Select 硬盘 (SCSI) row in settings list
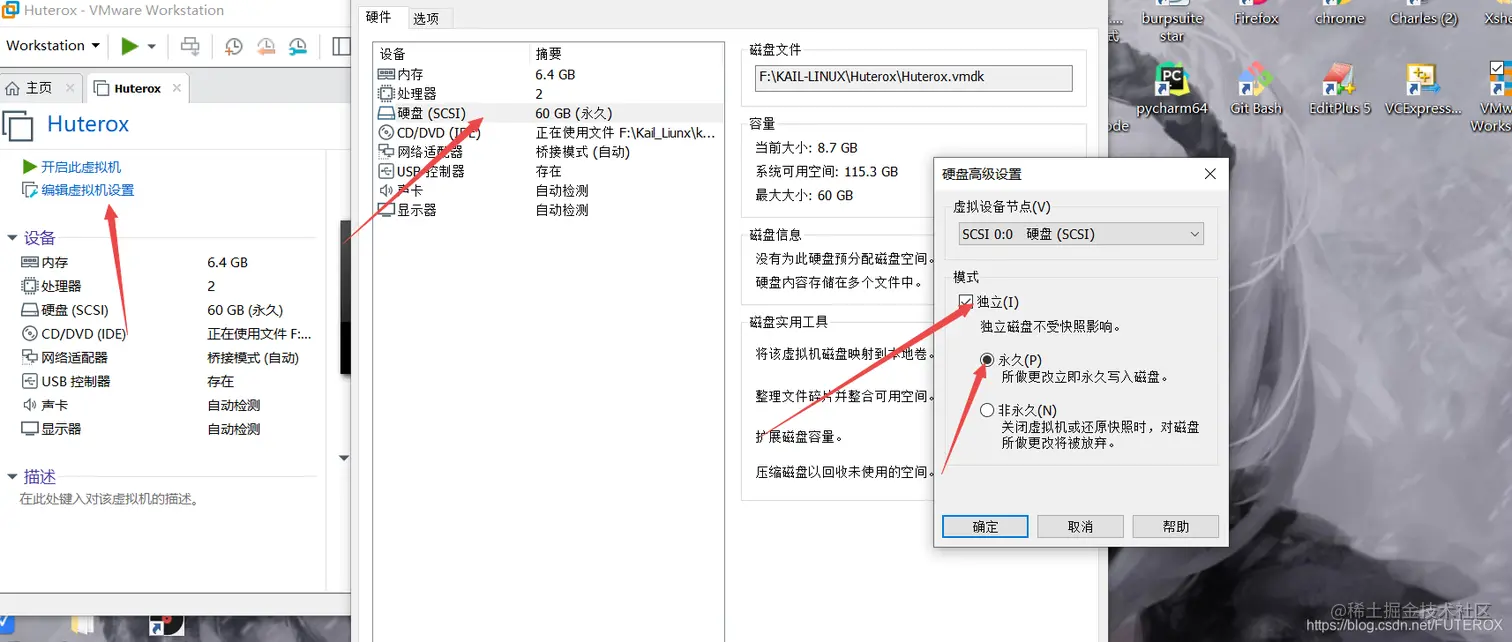This screenshot has width=1512, height=642. click(x=548, y=113)
